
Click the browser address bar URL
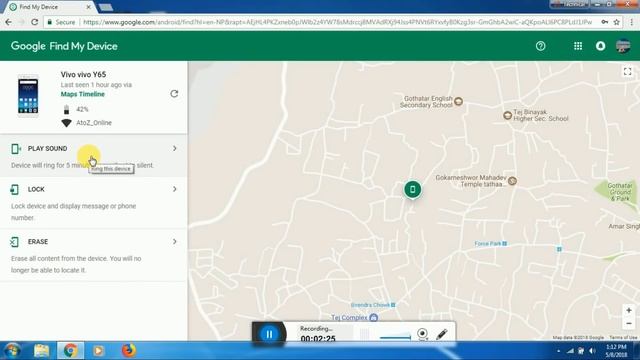[x=338, y=22]
